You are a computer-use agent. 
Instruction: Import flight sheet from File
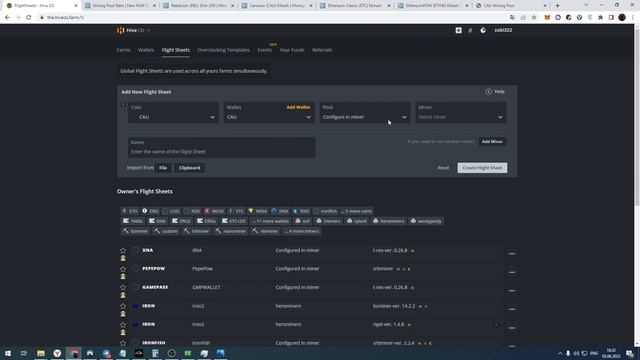pyautogui.click(x=163, y=168)
